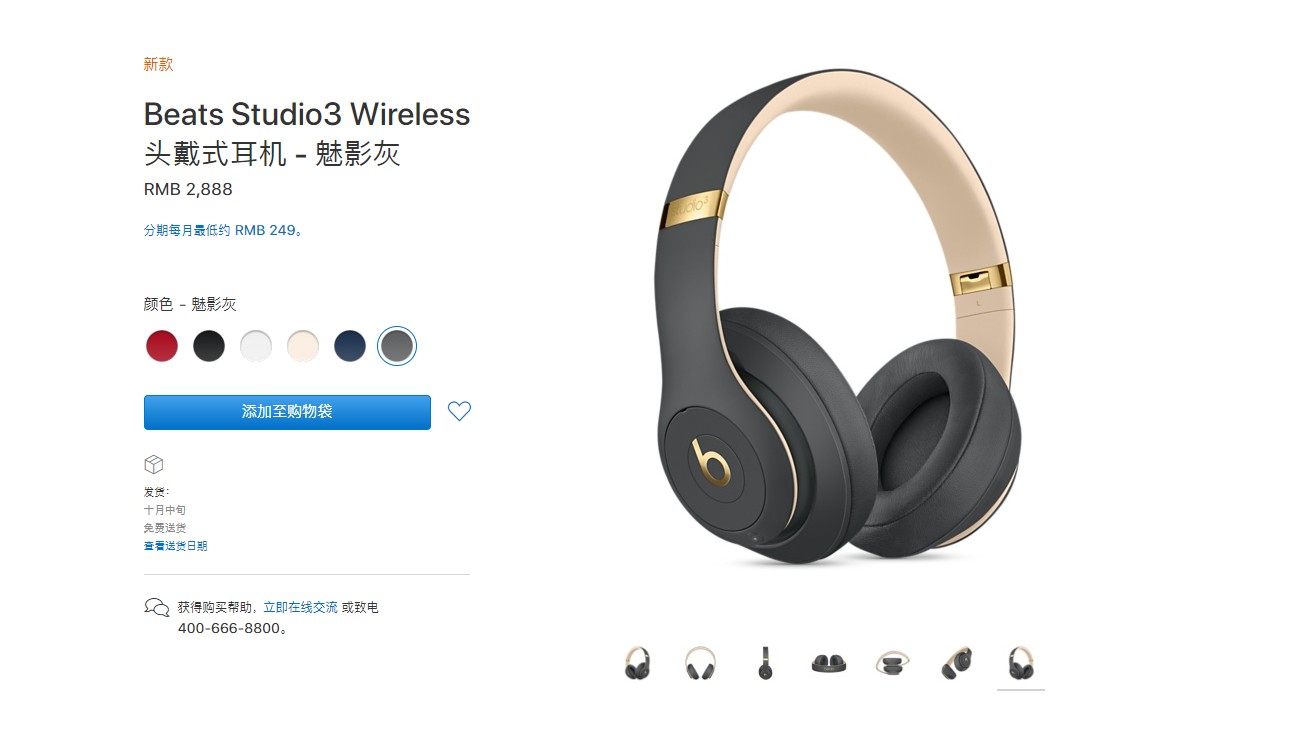Select the white color swatch
This screenshot has width=1308, height=732.
pos(256,346)
